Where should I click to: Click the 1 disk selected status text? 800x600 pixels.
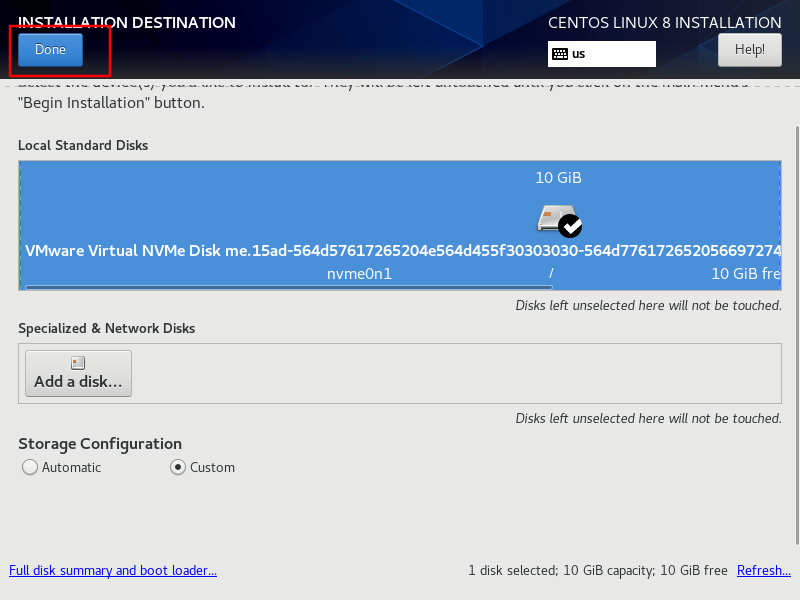pyautogui.click(x=598, y=570)
